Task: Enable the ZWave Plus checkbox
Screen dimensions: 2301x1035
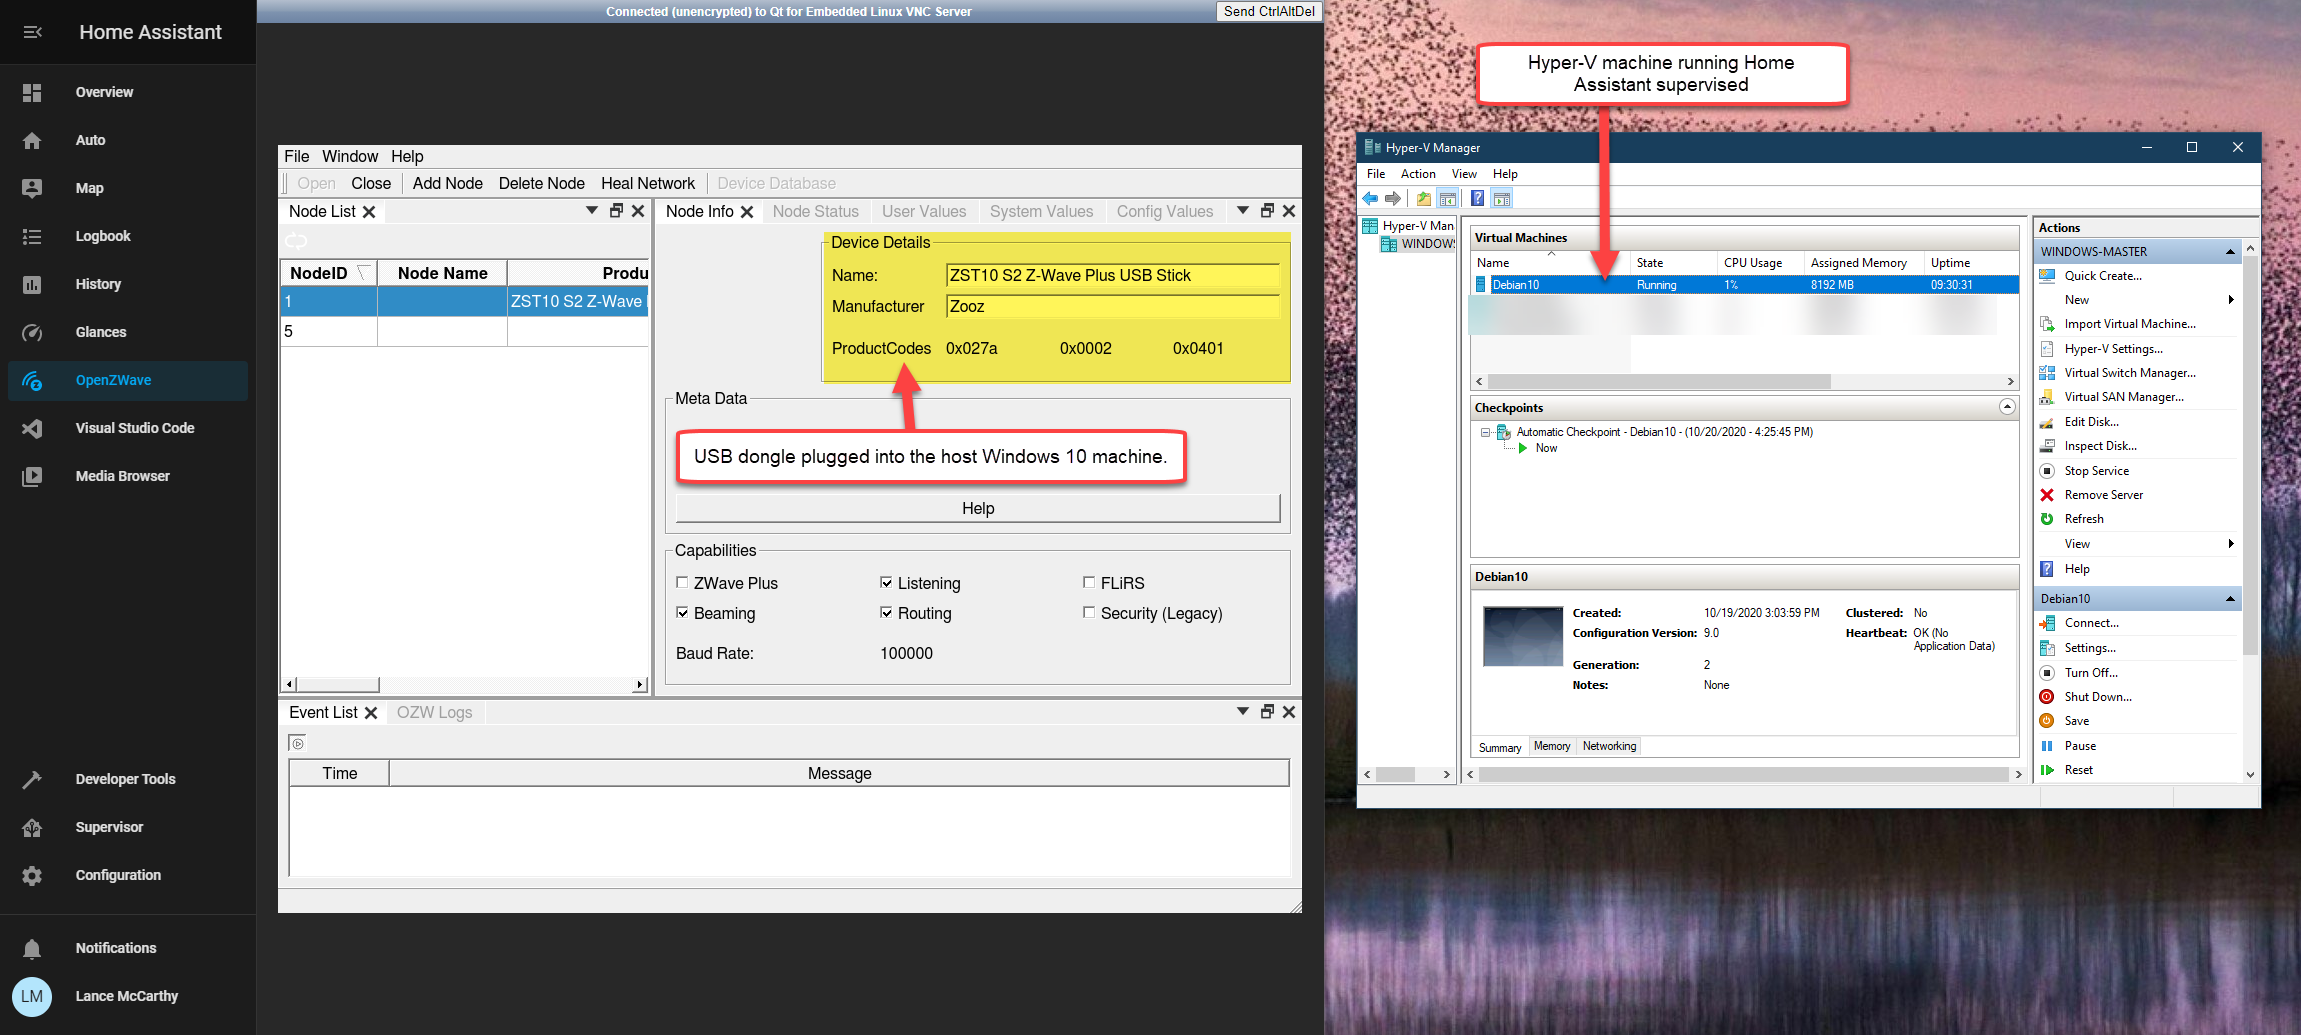Action: click(x=682, y=583)
